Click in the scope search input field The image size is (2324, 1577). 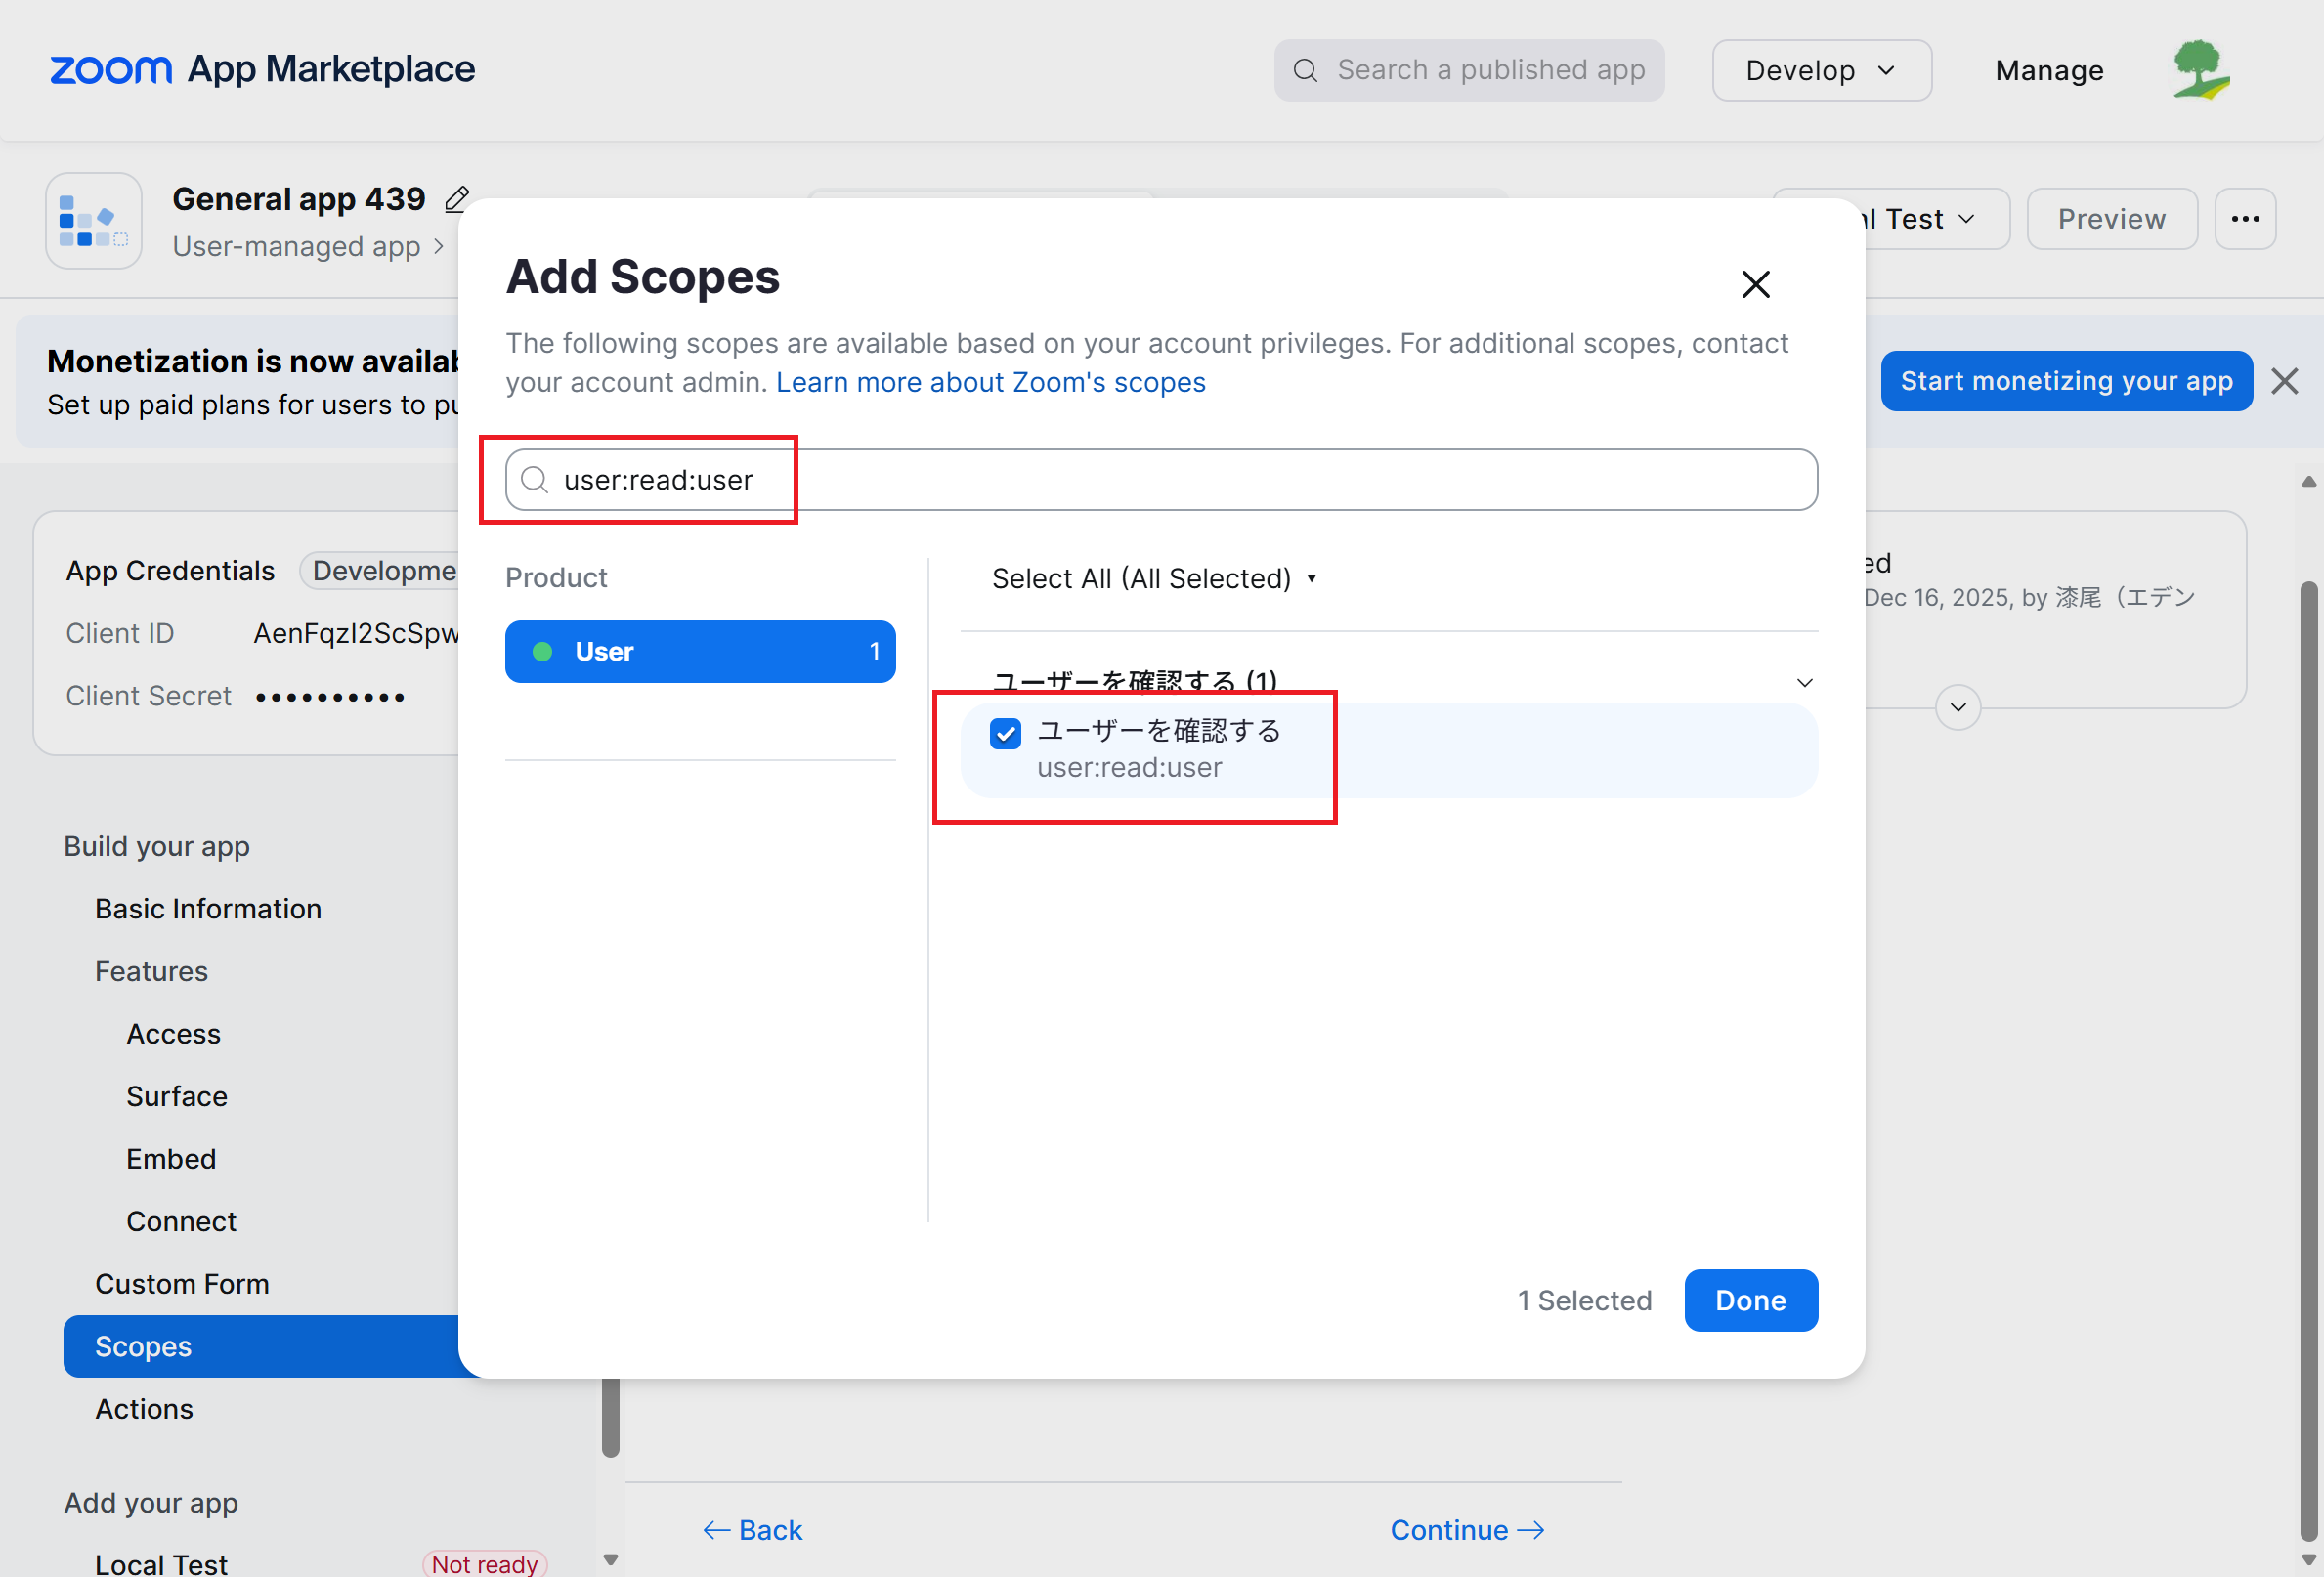(1160, 480)
